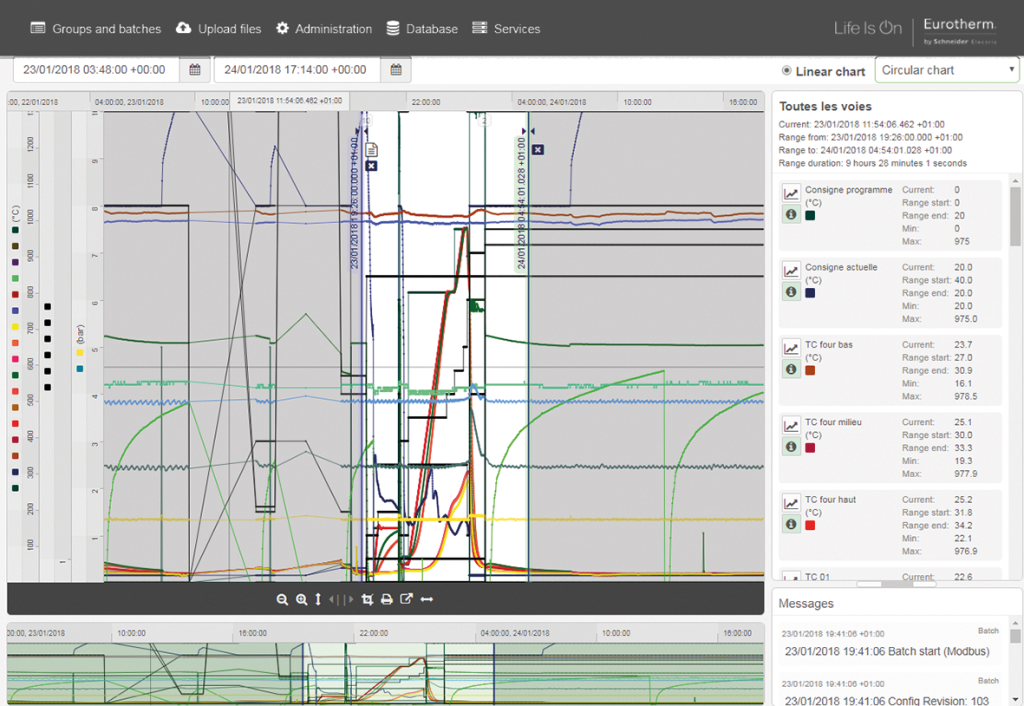Click the export chart icon
The width and height of the screenshot is (1024, 706).
[406, 599]
